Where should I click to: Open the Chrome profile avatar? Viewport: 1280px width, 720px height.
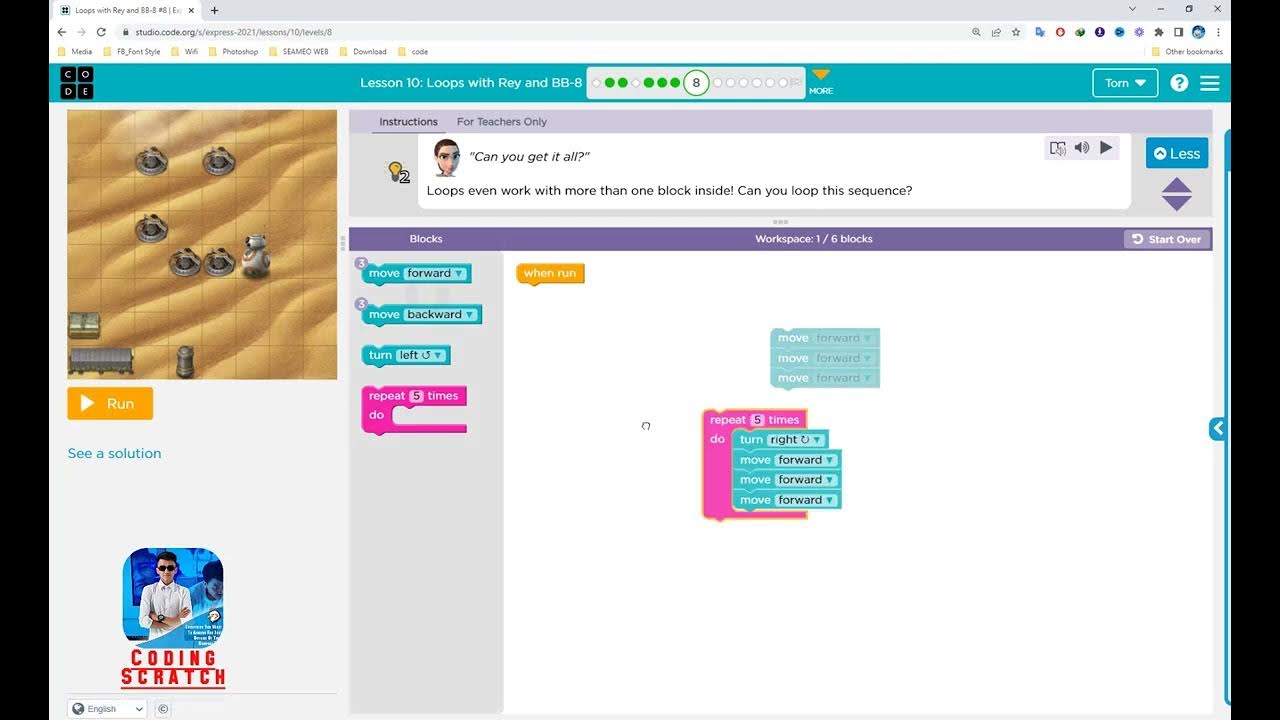1198,32
